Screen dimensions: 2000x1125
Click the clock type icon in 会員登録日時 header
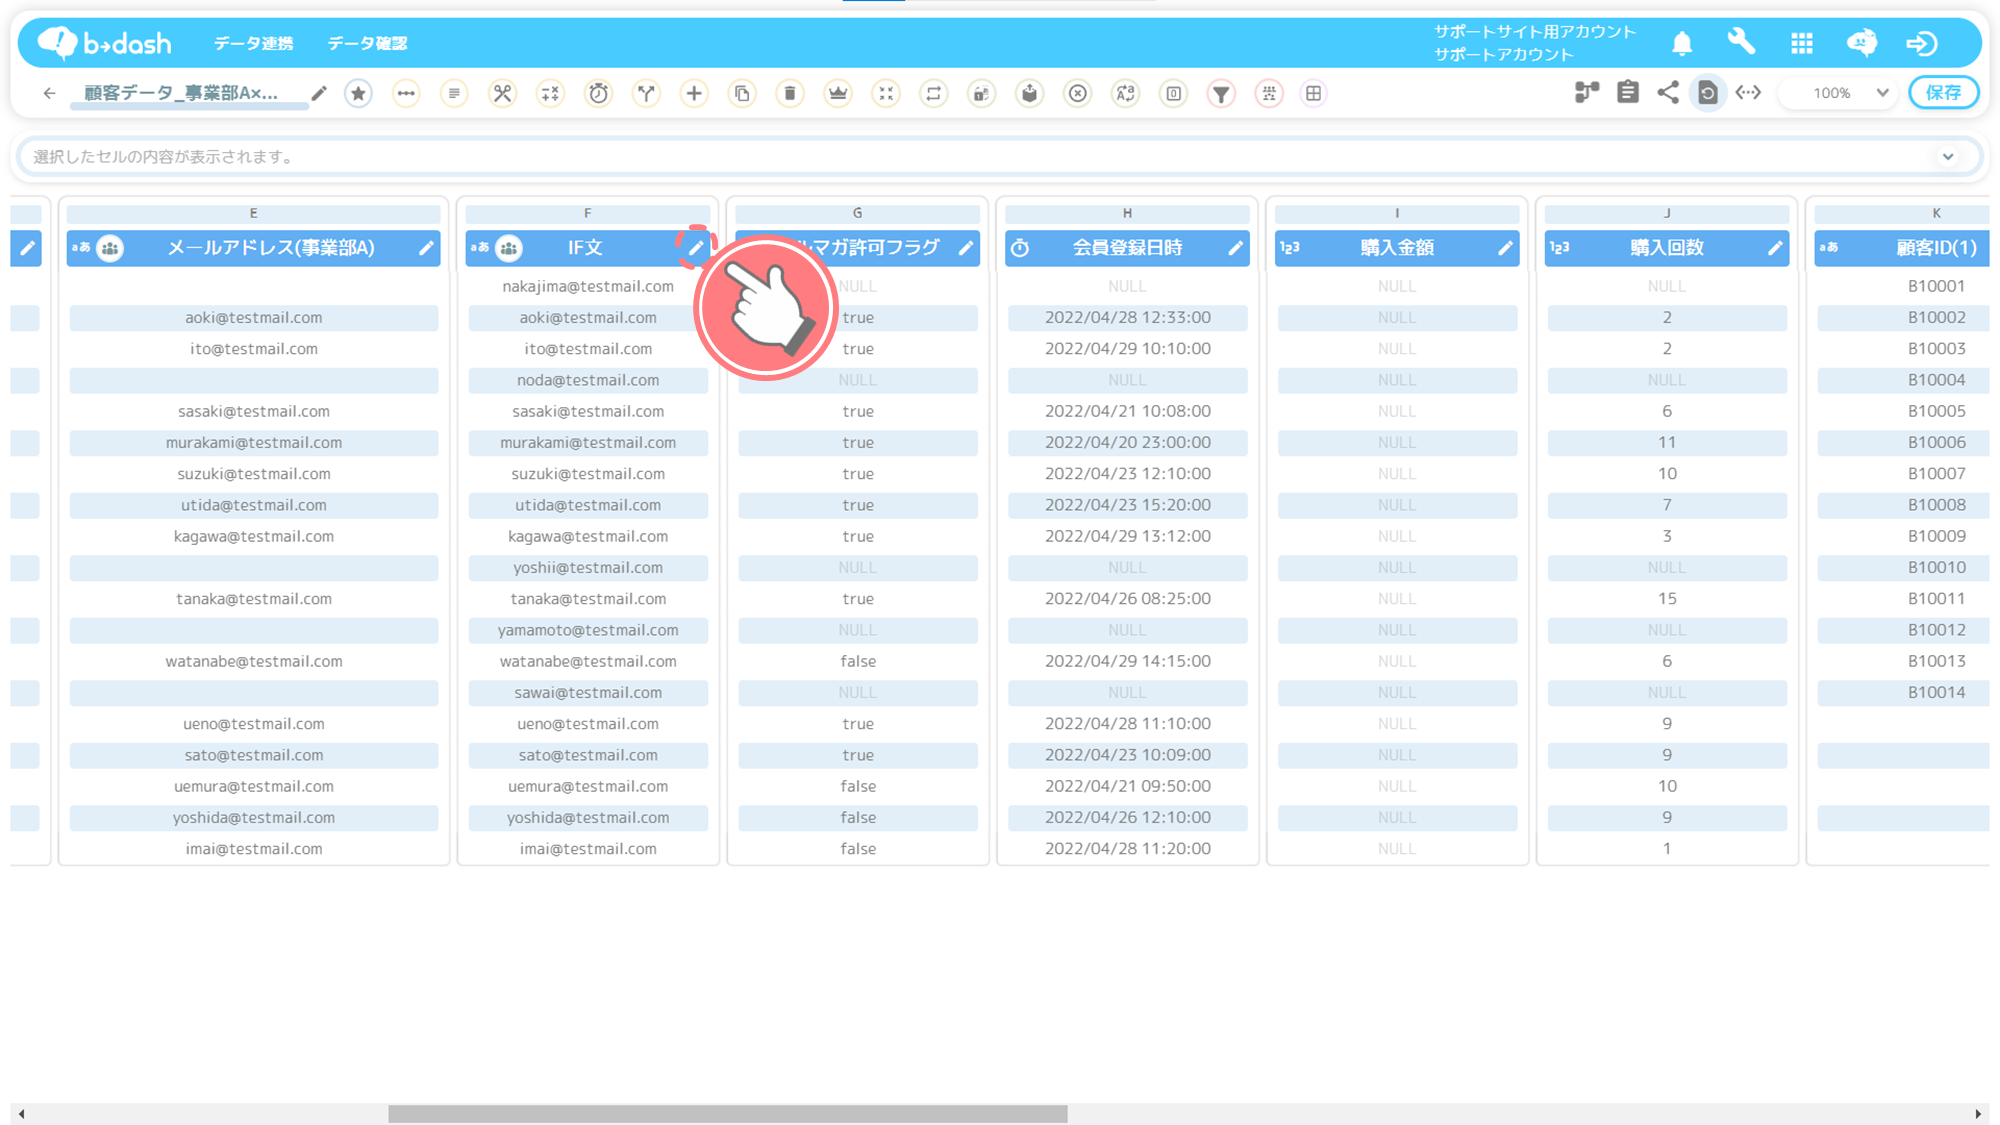pyautogui.click(x=1020, y=248)
